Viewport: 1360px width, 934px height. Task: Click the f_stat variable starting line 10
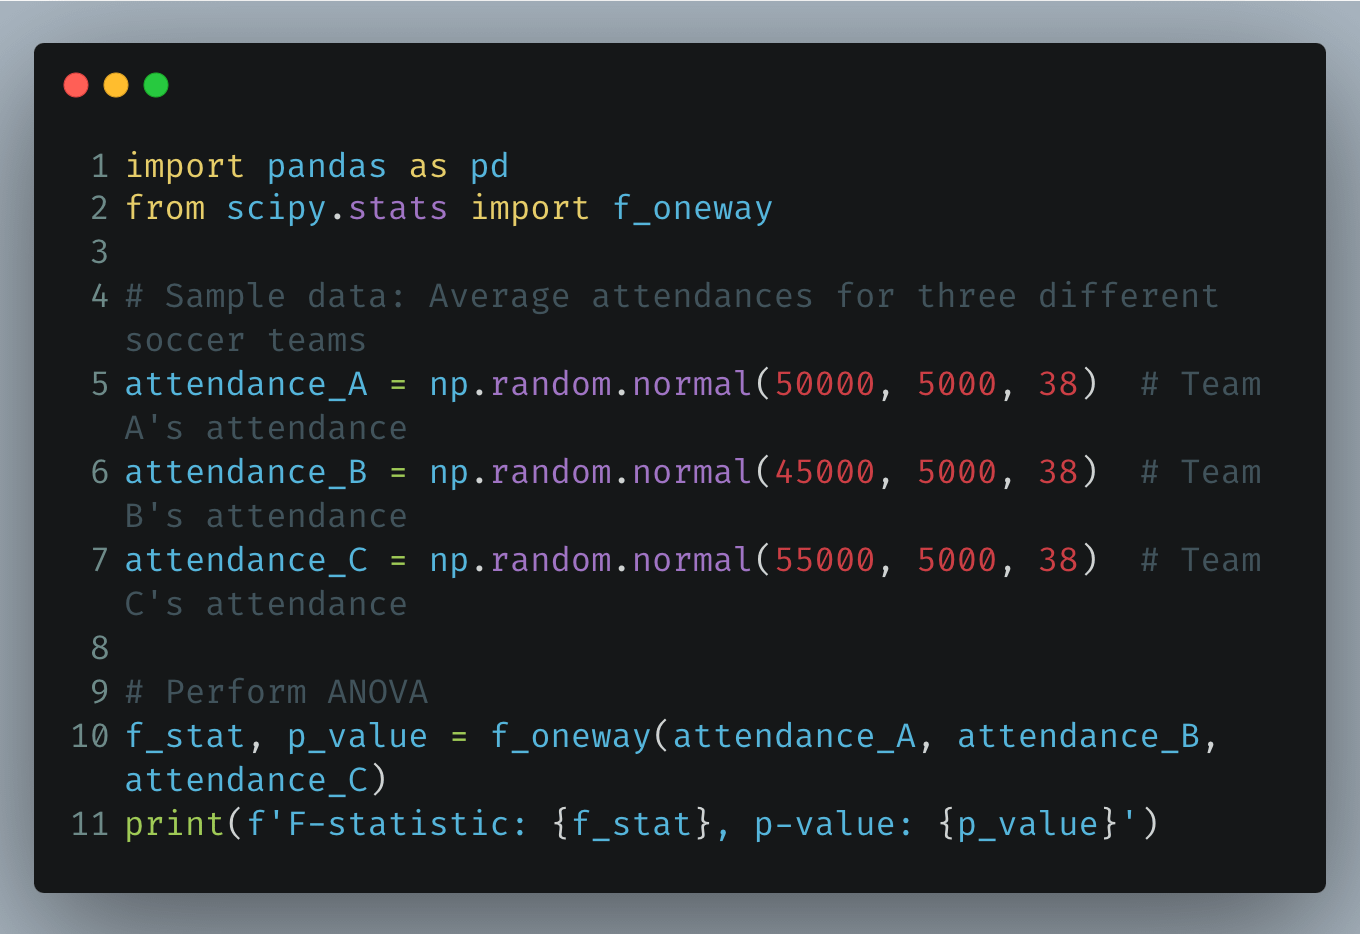pos(185,736)
